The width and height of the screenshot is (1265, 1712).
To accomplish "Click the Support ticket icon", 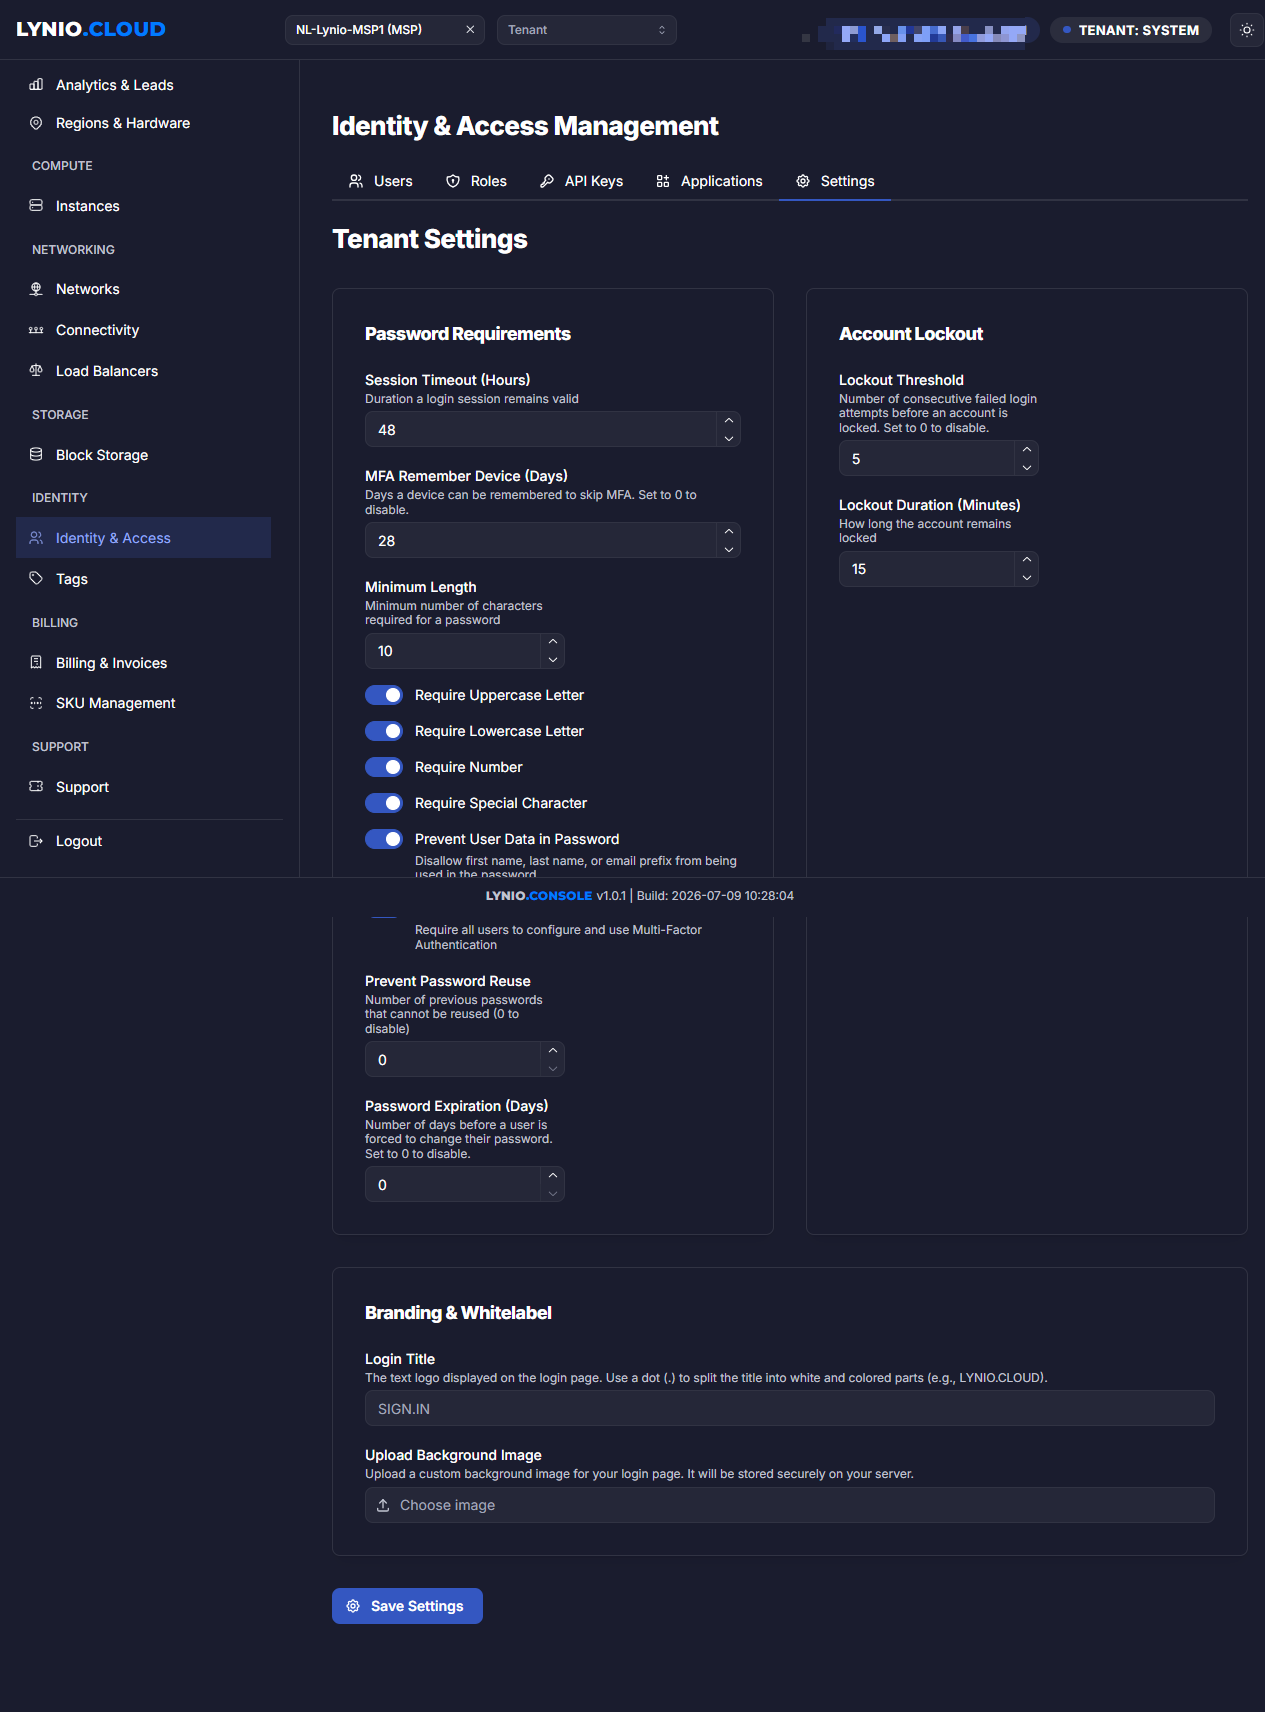I will coord(36,786).
